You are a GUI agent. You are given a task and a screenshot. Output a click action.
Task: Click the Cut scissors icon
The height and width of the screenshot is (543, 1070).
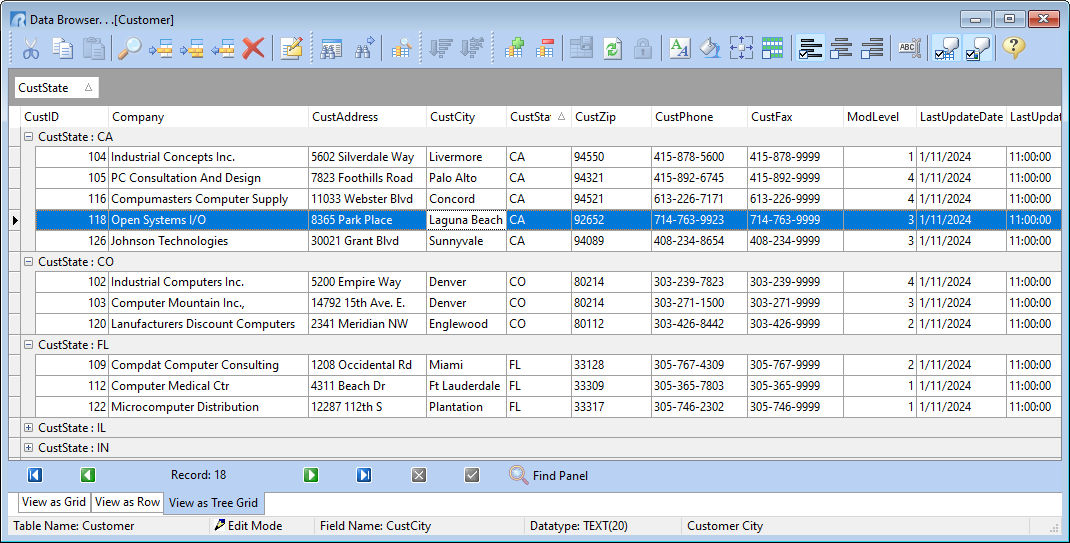31,48
